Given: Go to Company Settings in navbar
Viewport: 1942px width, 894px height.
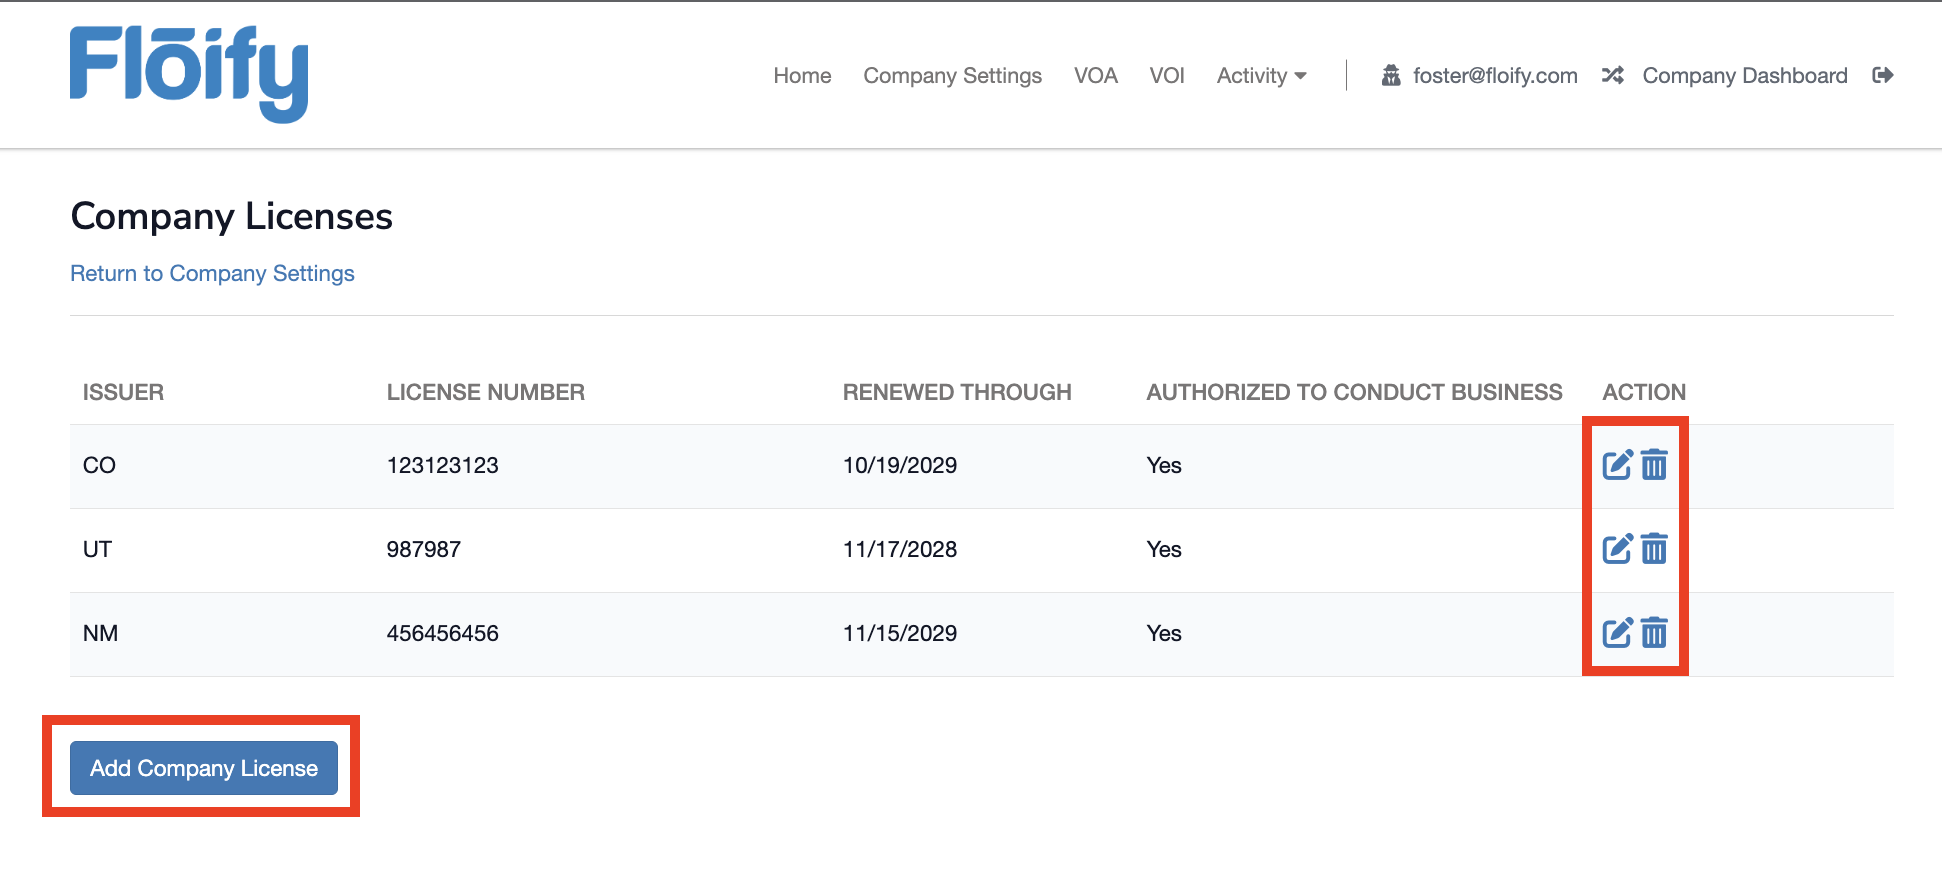Looking at the screenshot, I should (952, 76).
